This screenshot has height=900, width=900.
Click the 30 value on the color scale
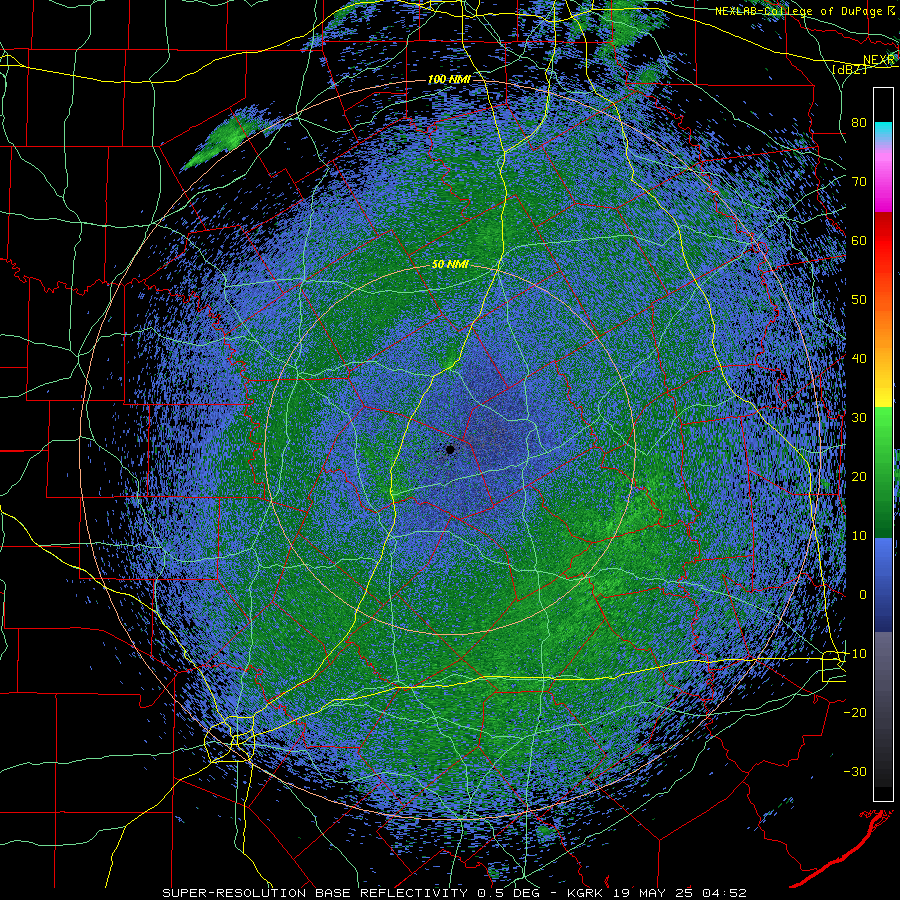point(859,418)
